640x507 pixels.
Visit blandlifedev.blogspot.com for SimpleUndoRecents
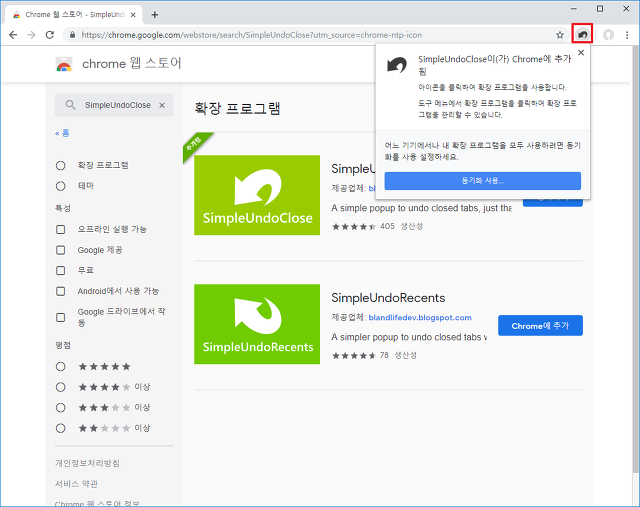click(x=420, y=318)
